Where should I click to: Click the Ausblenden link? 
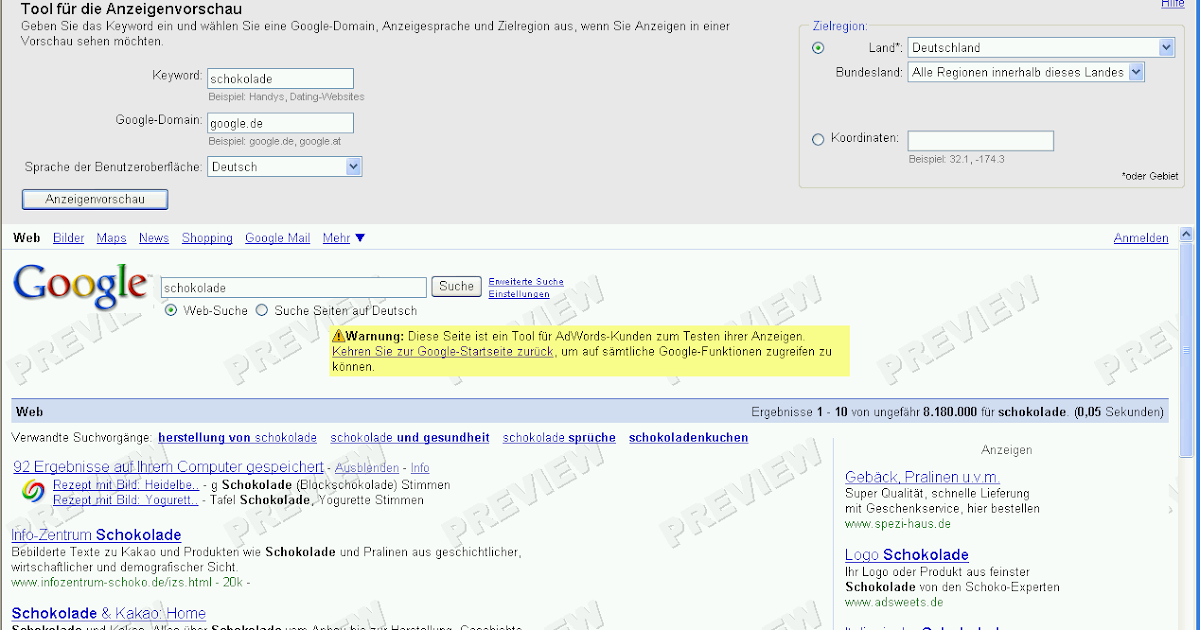(367, 468)
